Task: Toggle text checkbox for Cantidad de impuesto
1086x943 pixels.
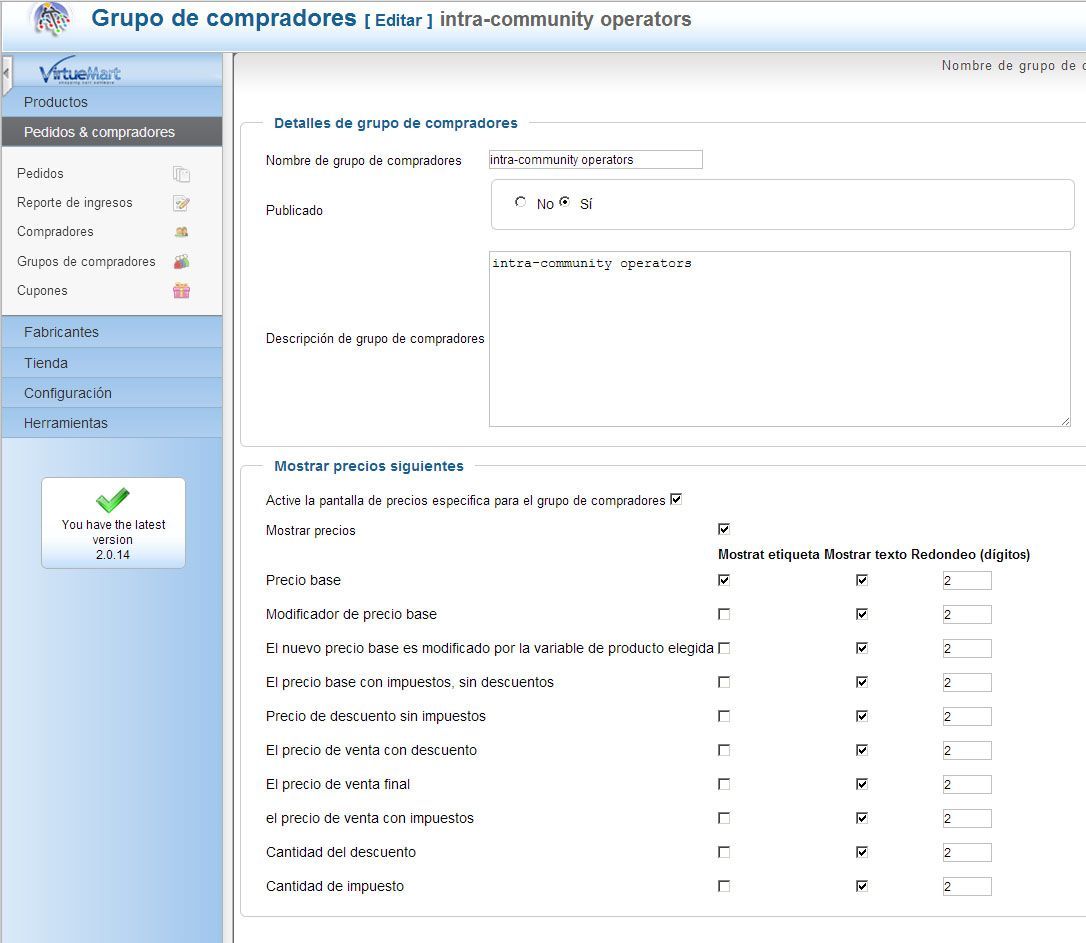Action: click(x=862, y=886)
